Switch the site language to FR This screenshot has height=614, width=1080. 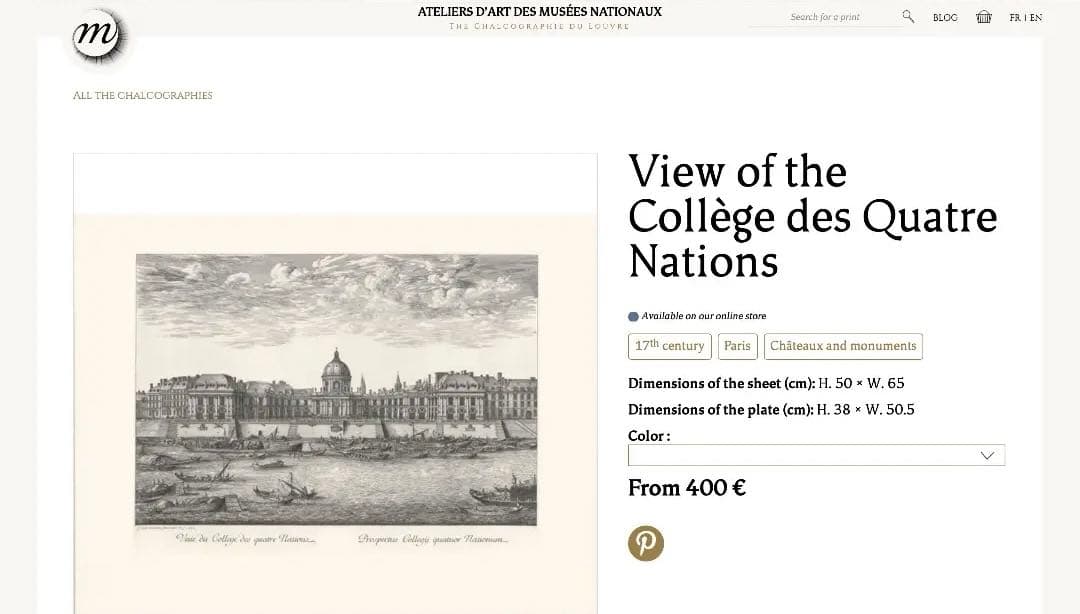point(1017,17)
